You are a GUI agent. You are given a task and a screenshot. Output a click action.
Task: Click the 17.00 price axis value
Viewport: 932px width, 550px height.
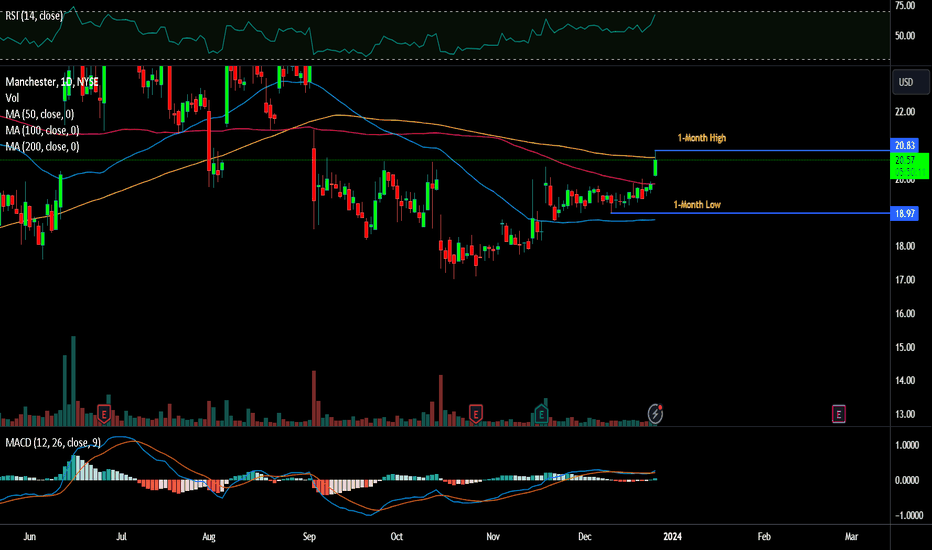coord(905,279)
